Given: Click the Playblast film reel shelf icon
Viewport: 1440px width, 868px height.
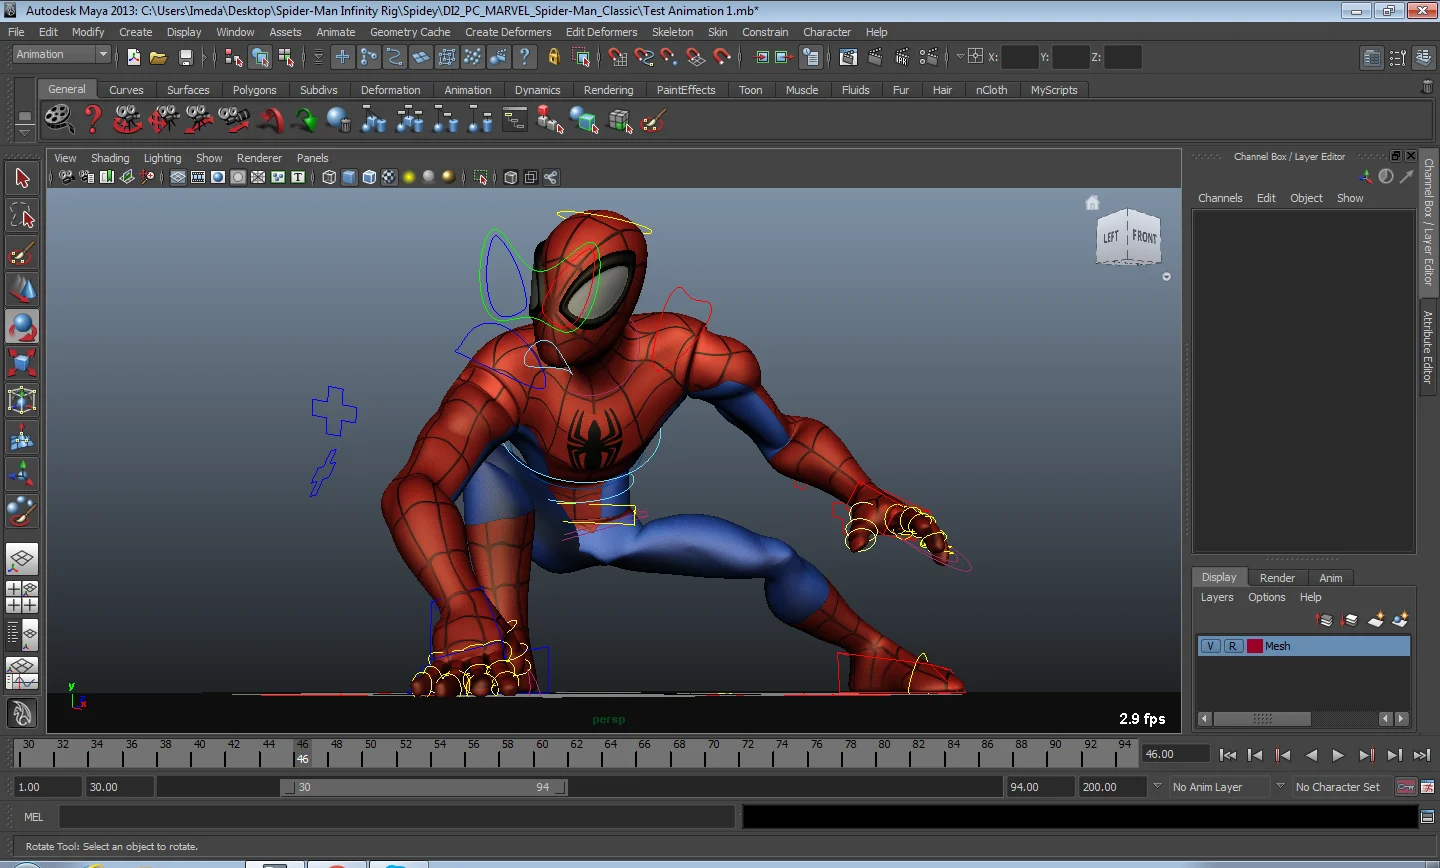Looking at the screenshot, I should (x=59, y=120).
